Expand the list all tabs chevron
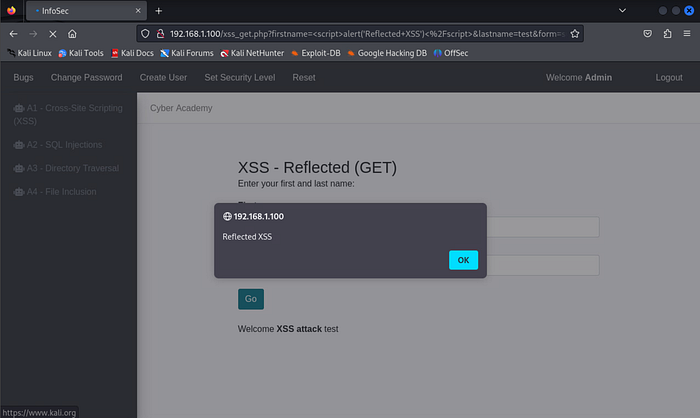This screenshot has height=418, width=700. [x=622, y=10]
